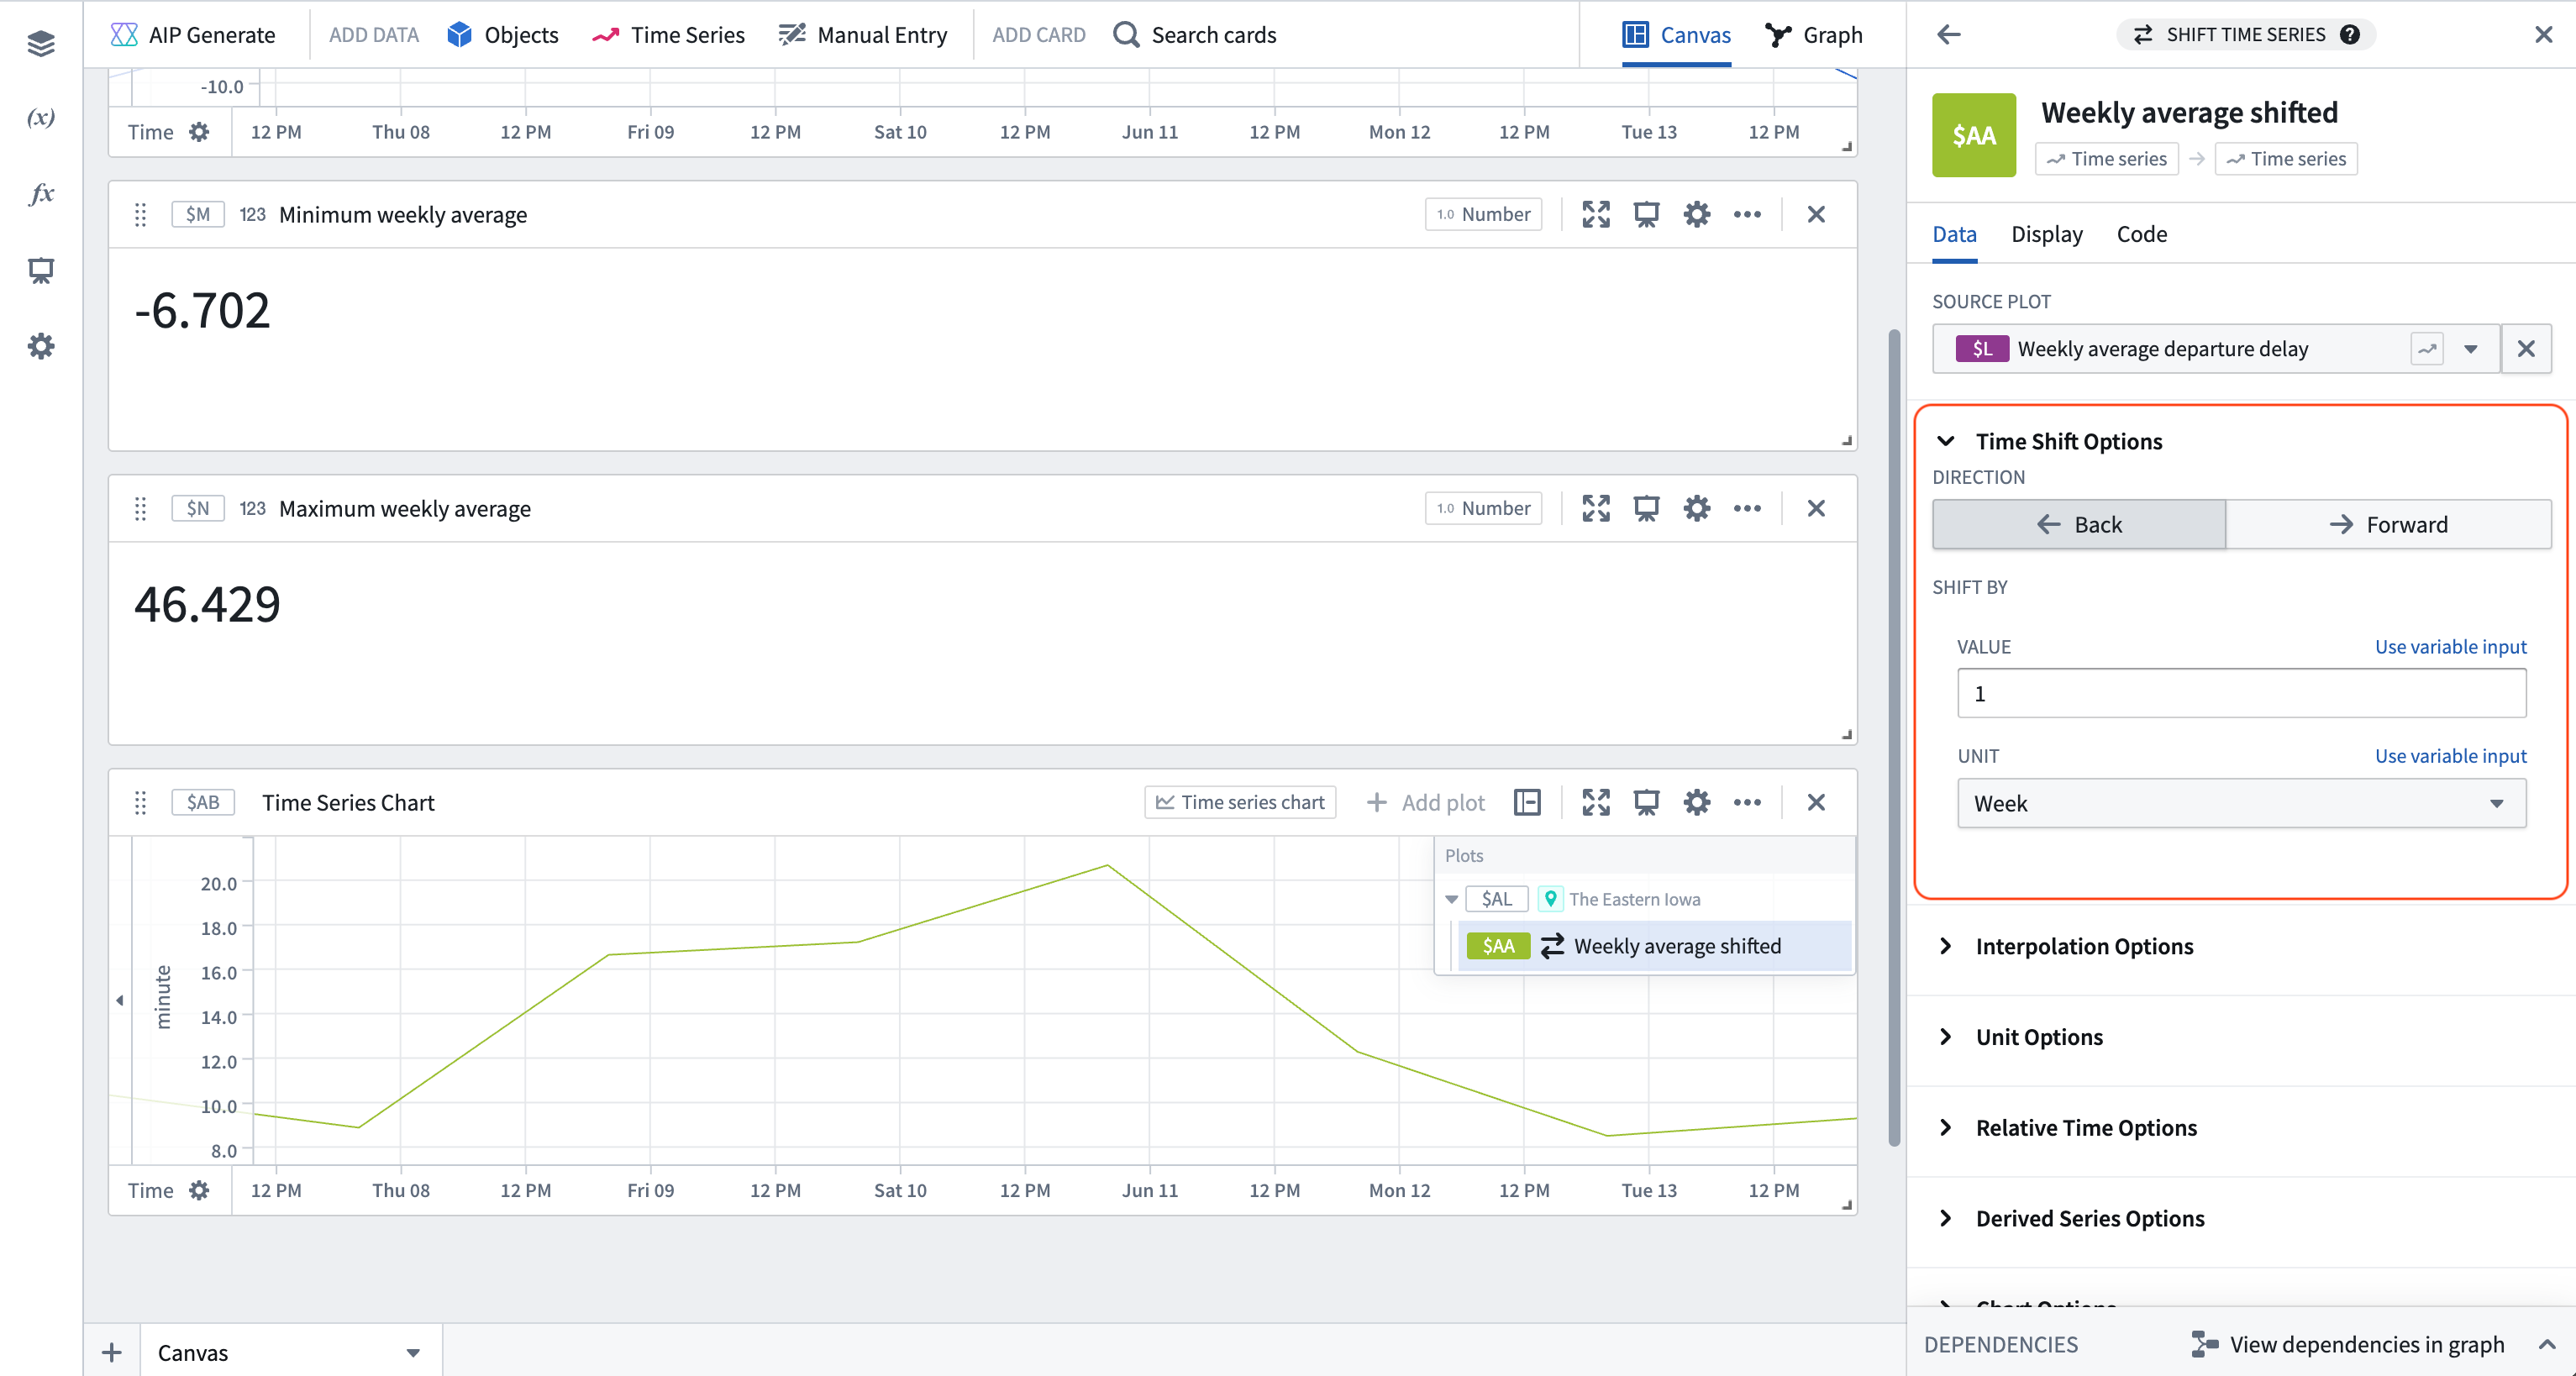Viewport: 2576px width, 1376px height.
Task: Open the layers icon in left sidebar
Action: pos(41,43)
